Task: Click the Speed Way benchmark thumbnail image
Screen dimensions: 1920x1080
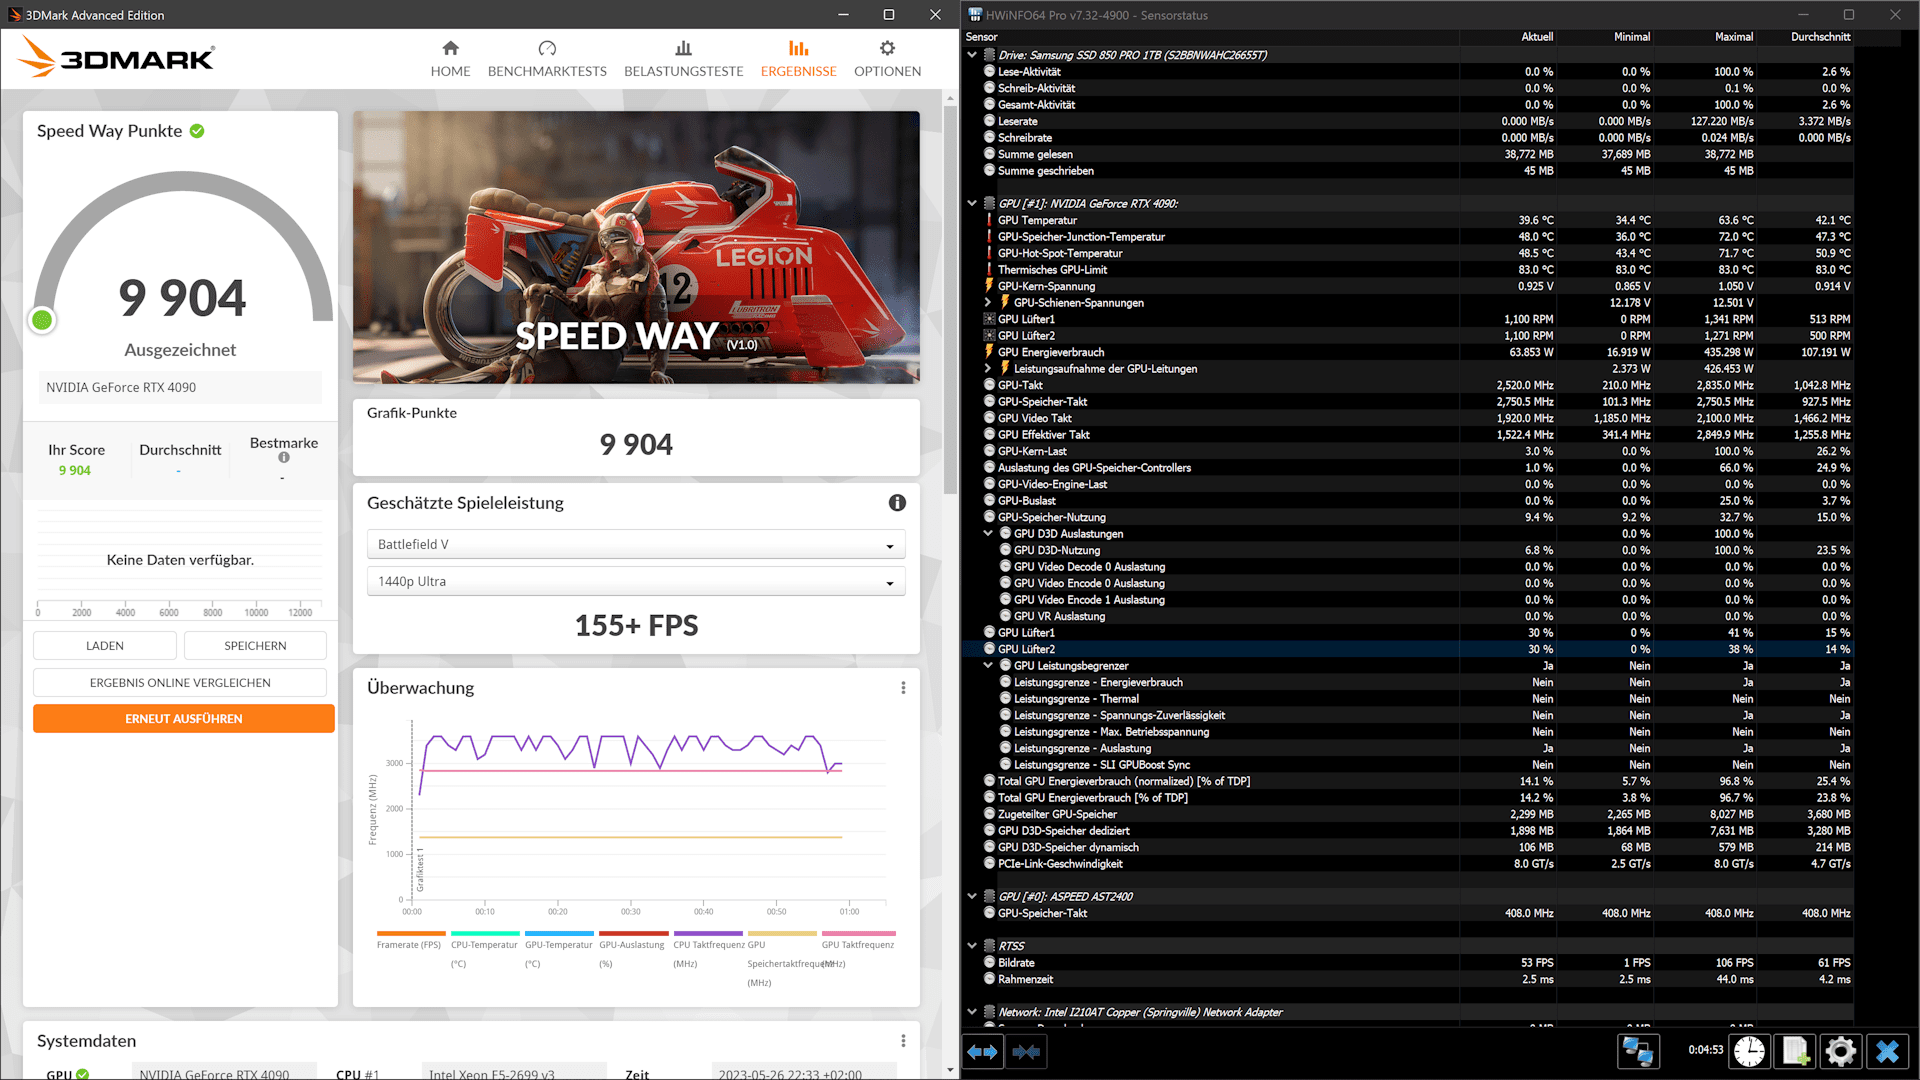Action: point(636,247)
